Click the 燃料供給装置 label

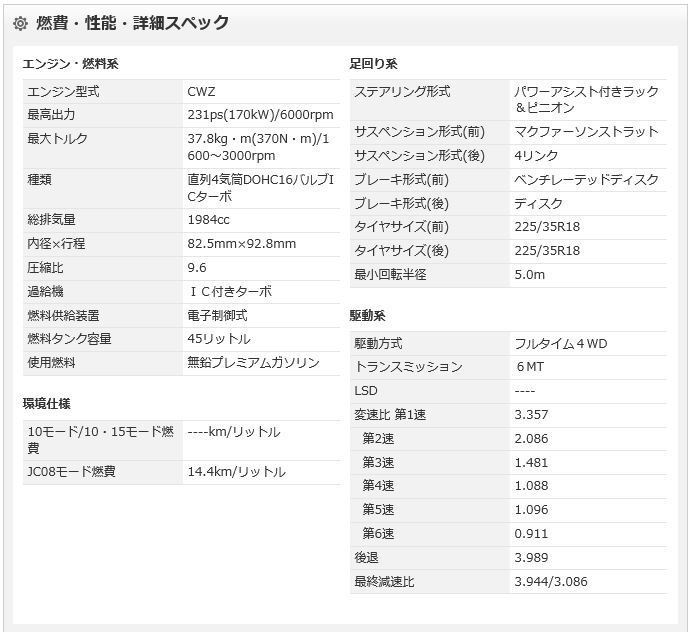click(x=63, y=316)
